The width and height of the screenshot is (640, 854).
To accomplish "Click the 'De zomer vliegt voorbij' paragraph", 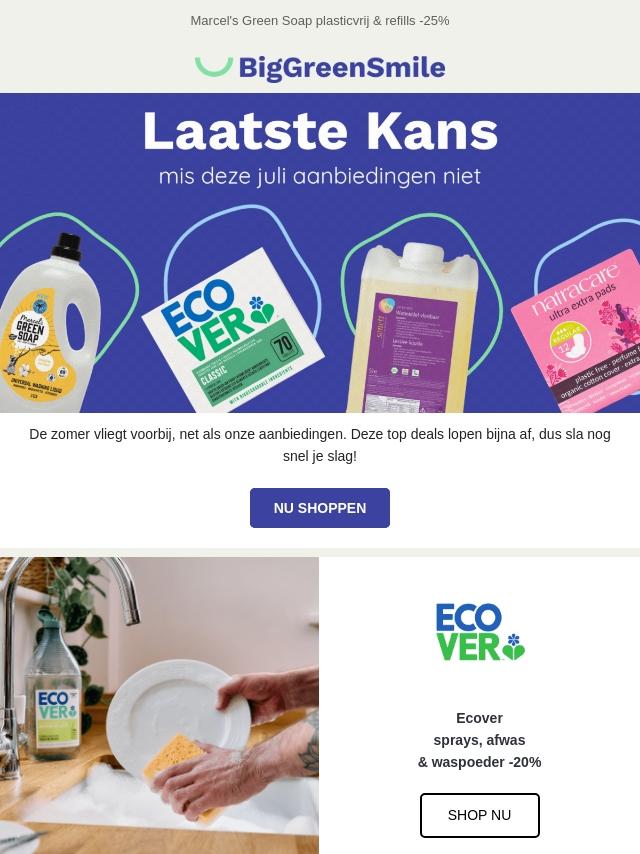I will pos(320,445).
